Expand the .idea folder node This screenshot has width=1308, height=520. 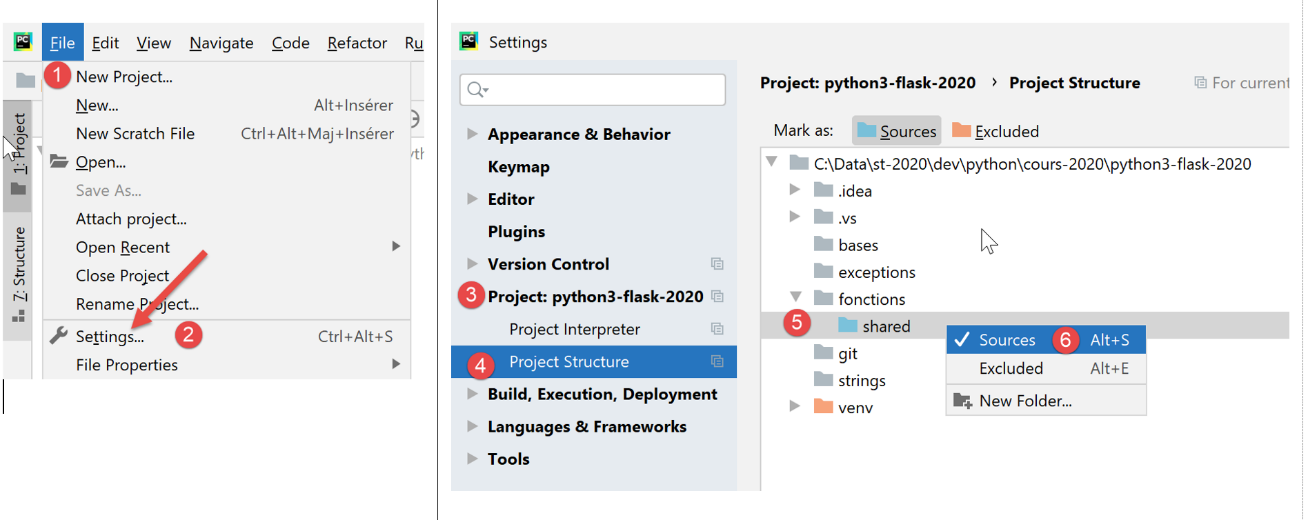coord(795,190)
